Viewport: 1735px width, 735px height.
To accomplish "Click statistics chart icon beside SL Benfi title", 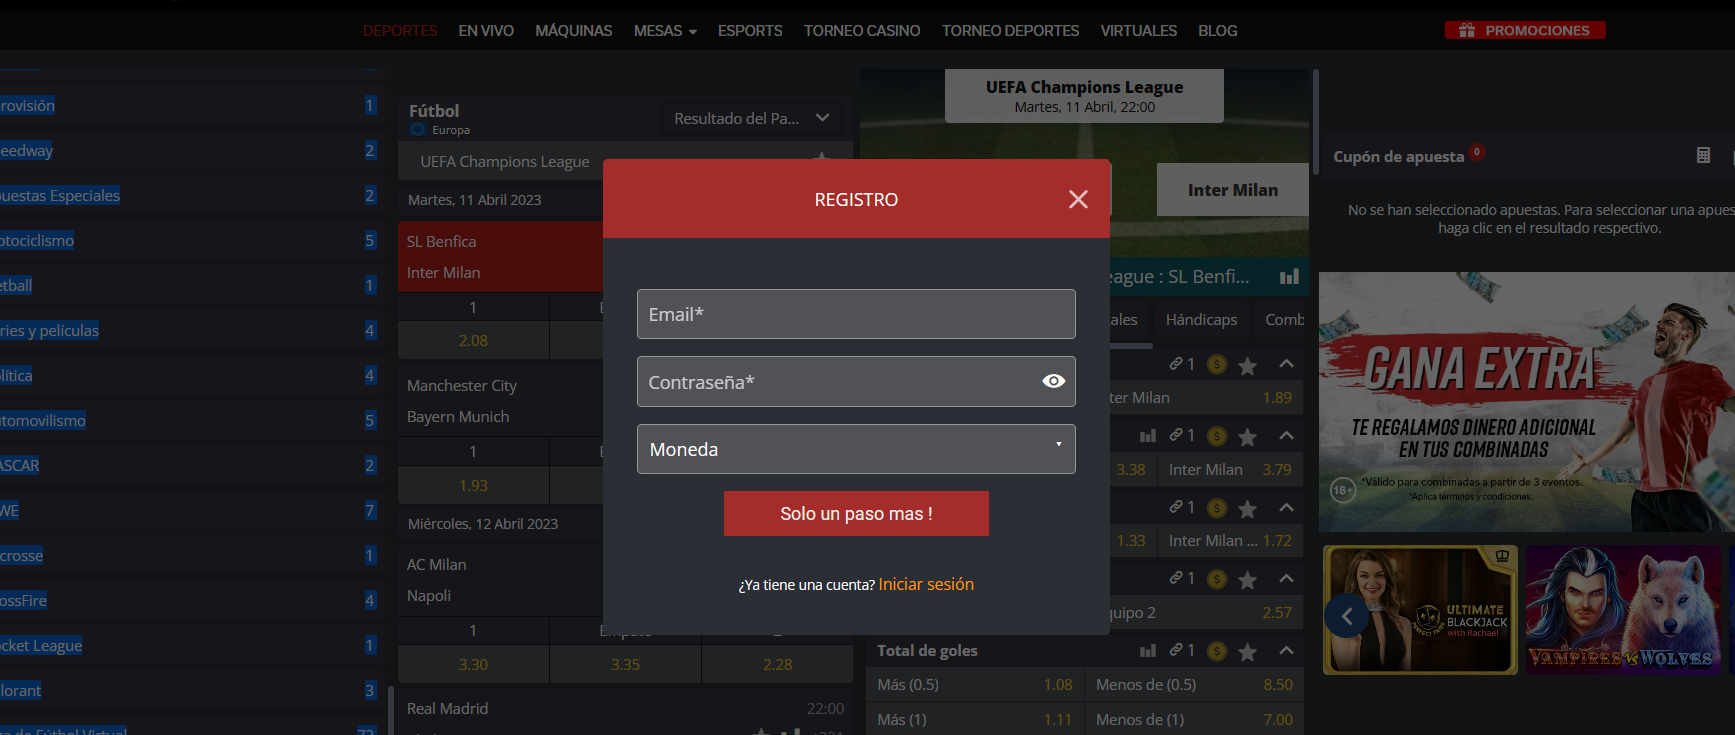I will [x=1289, y=277].
